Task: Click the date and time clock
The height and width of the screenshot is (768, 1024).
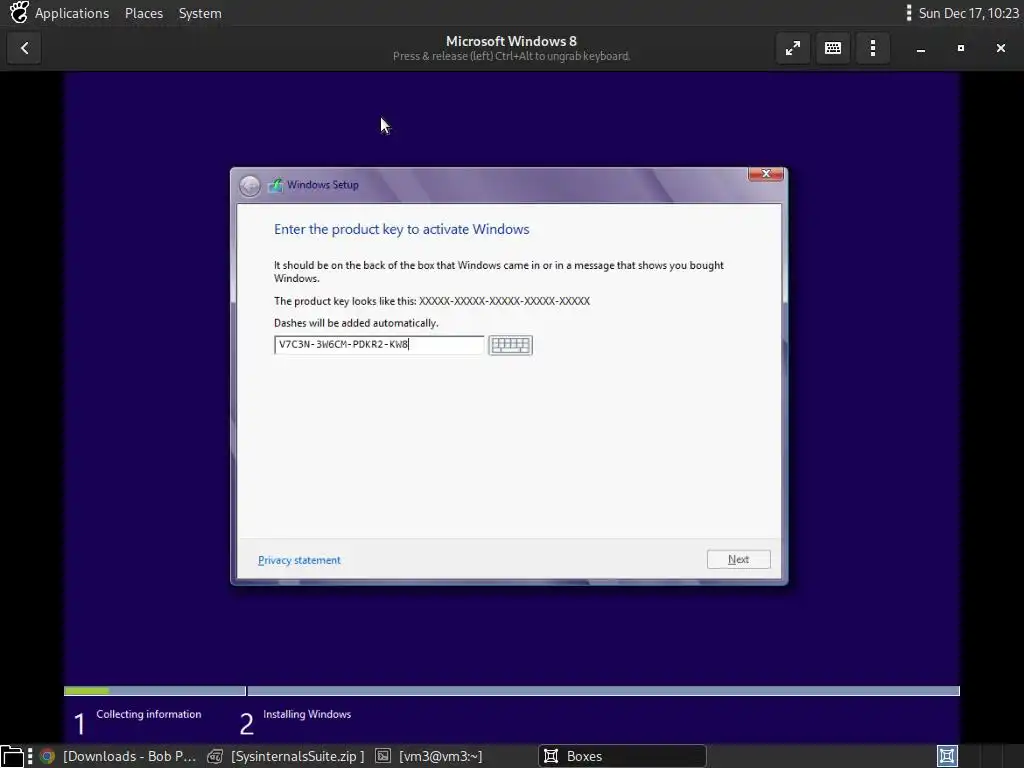Action: 968,13
